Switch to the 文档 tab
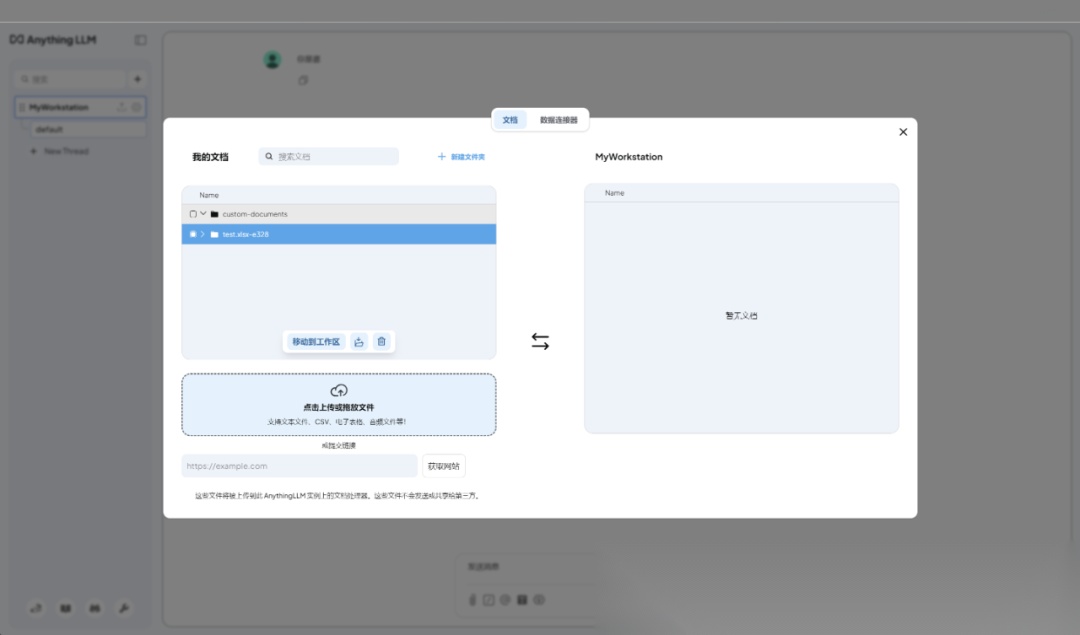Image resolution: width=1080 pixels, height=635 pixels. click(510, 120)
